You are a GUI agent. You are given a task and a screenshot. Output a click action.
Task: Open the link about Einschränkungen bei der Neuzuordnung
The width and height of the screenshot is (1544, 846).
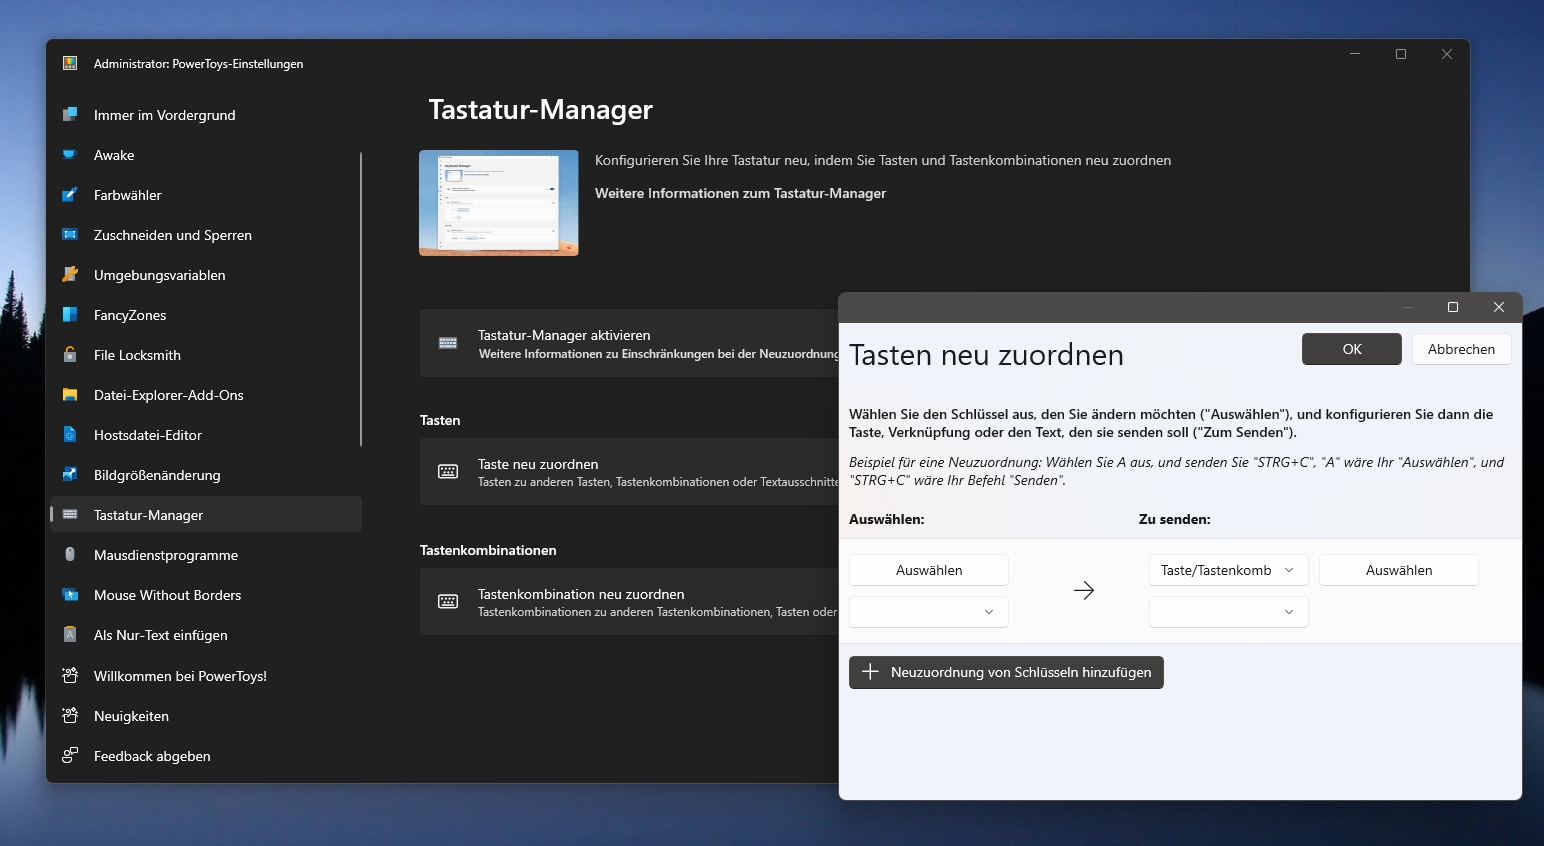pyautogui.click(x=659, y=354)
